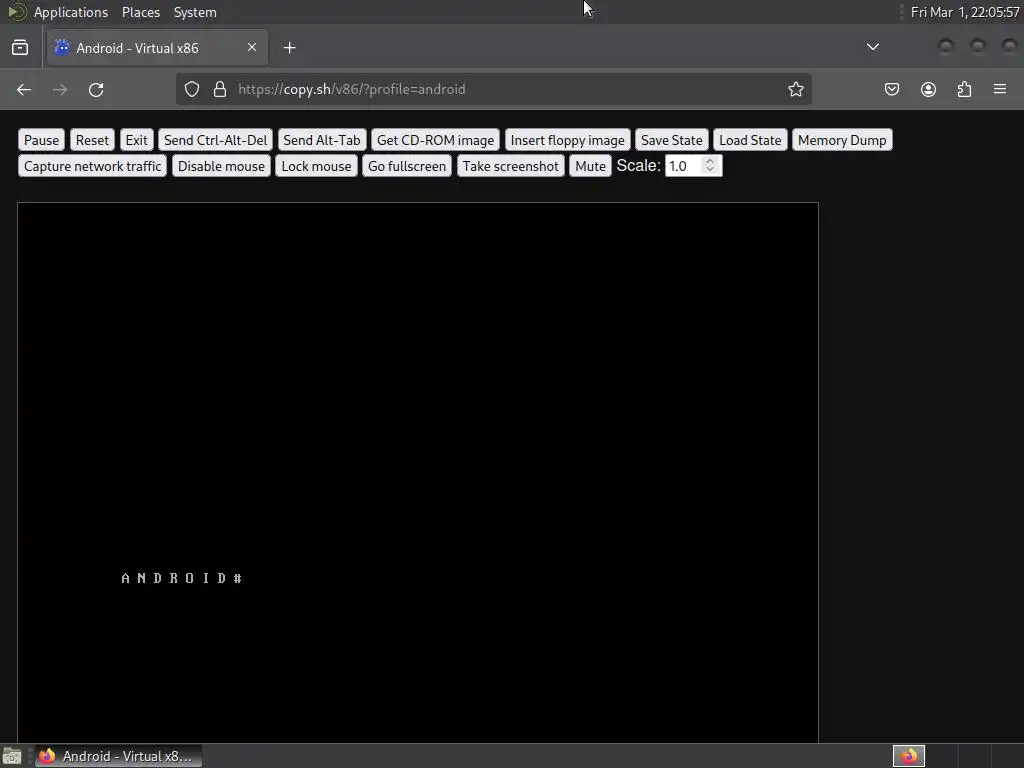Create a memory dump
Viewport: 1024px width, 768px height.
(842, 140)
